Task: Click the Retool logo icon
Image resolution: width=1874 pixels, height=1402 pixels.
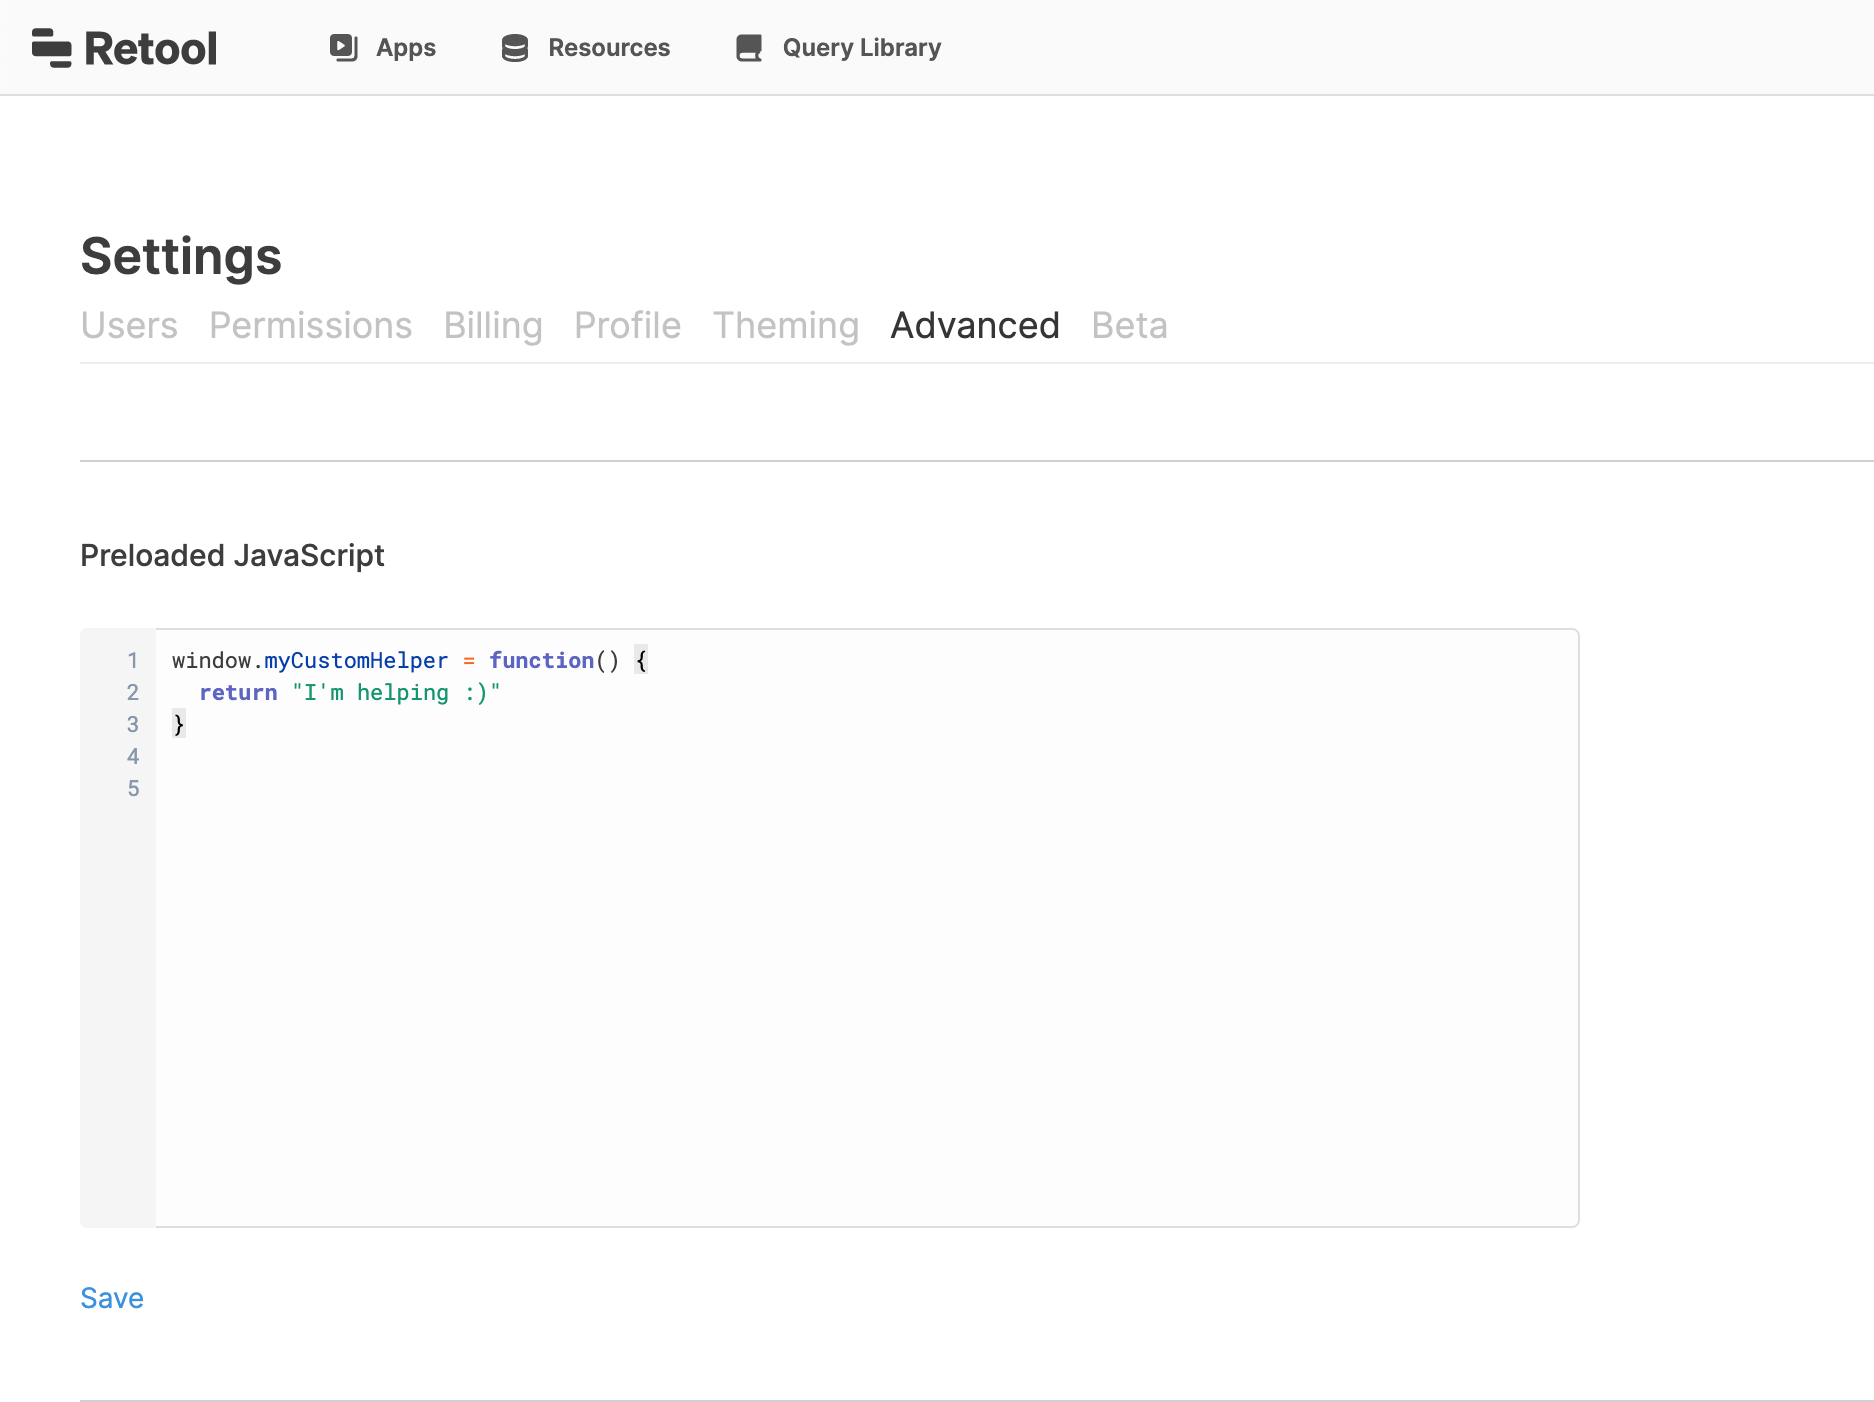Action: (52, 48)
